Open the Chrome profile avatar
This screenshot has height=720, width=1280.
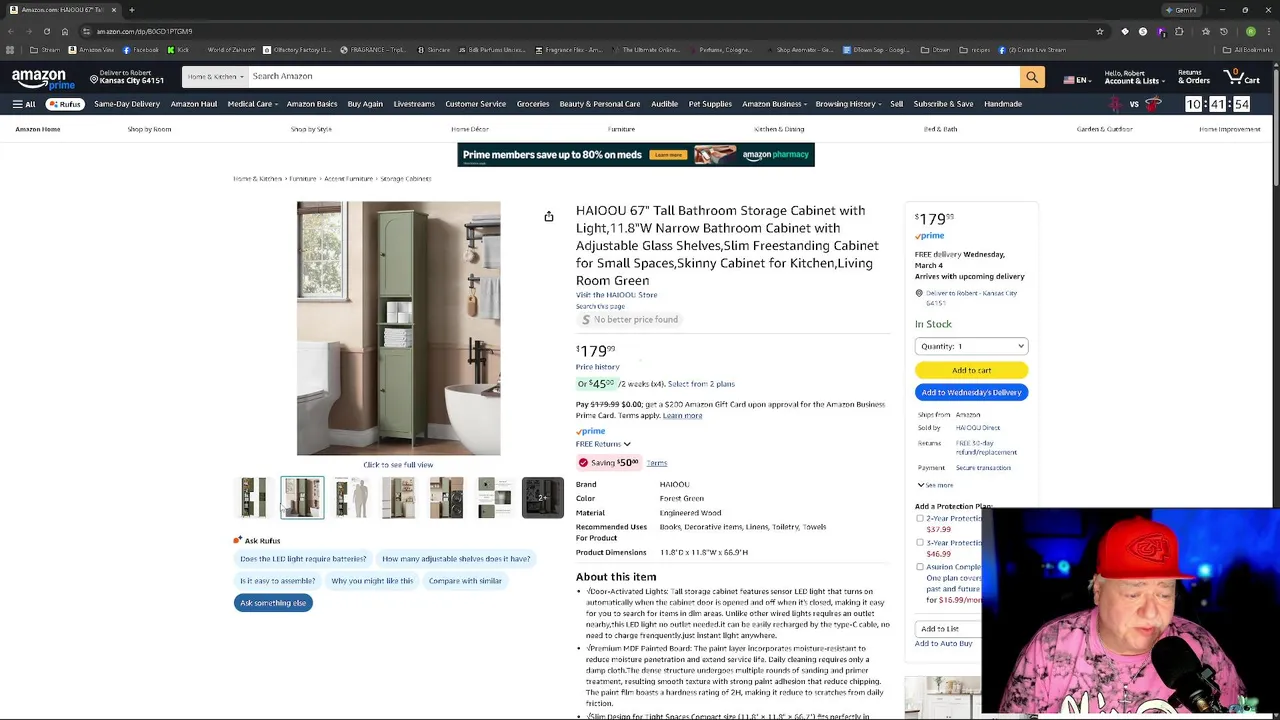point(1250,31)
